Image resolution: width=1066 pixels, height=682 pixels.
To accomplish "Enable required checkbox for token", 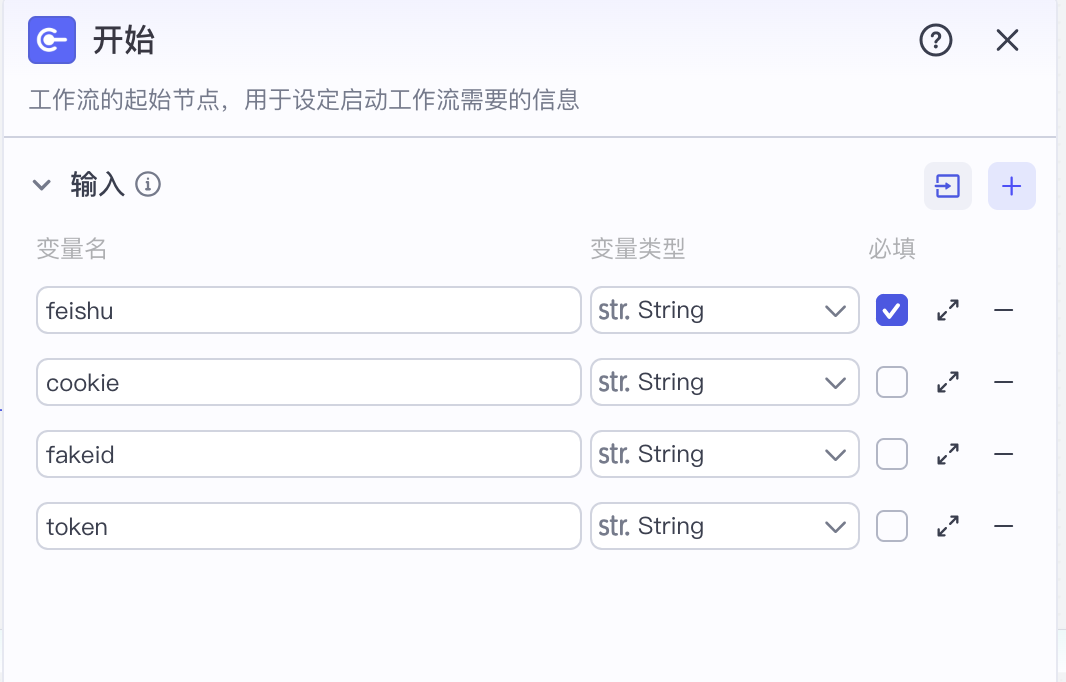I will coord(892,526).
